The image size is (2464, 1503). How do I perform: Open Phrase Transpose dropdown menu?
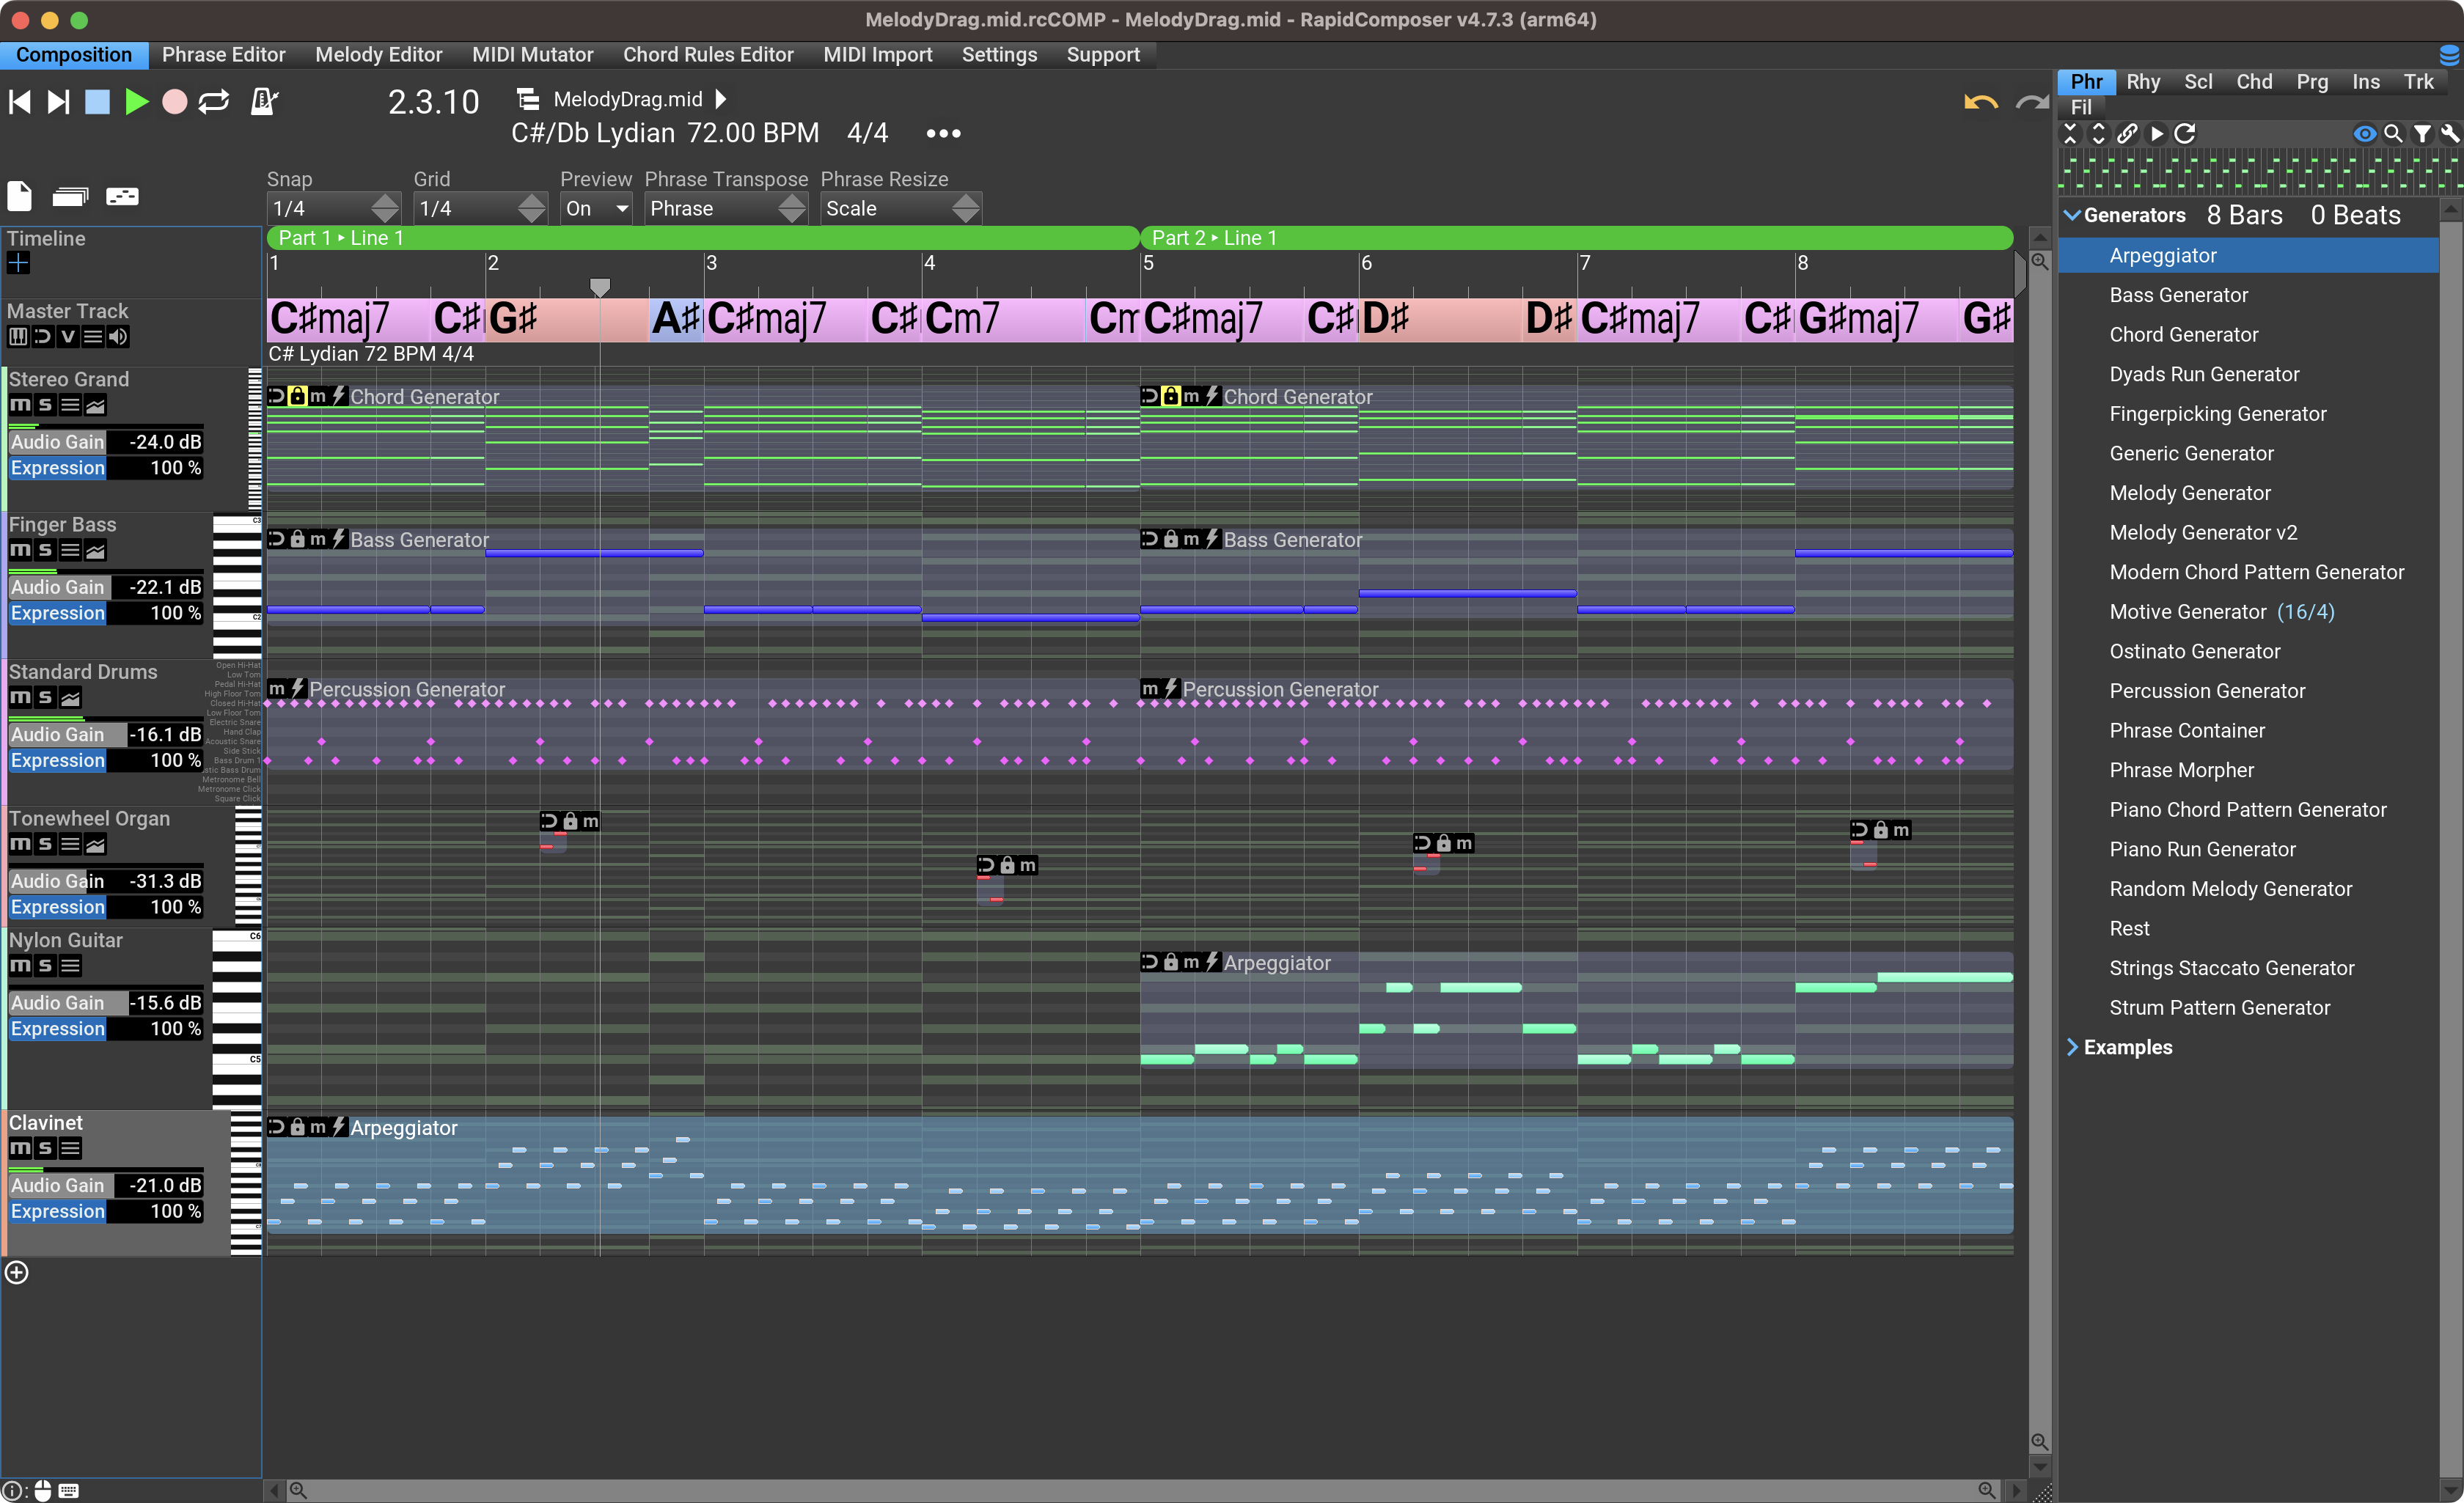[x=725, y=206]
